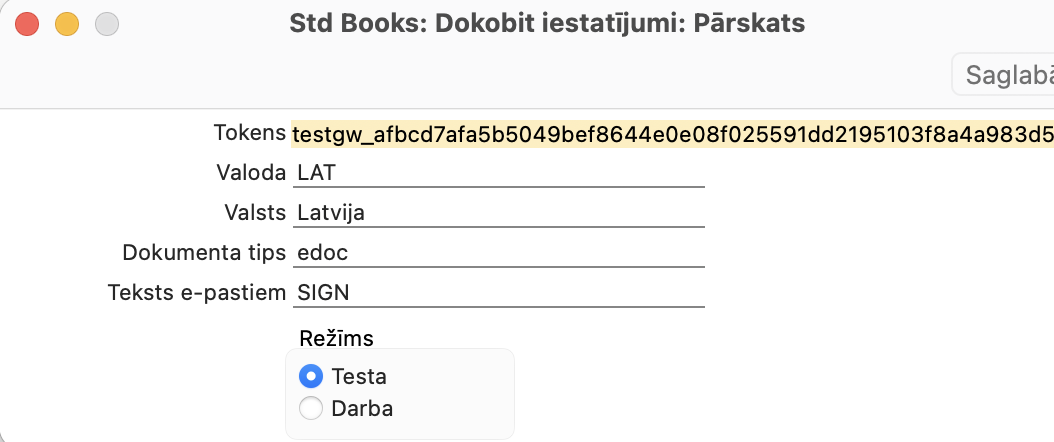The image size is (1054, 442).
Task: Focus the Valsts field with Latvija
Action: click(500, 213)
